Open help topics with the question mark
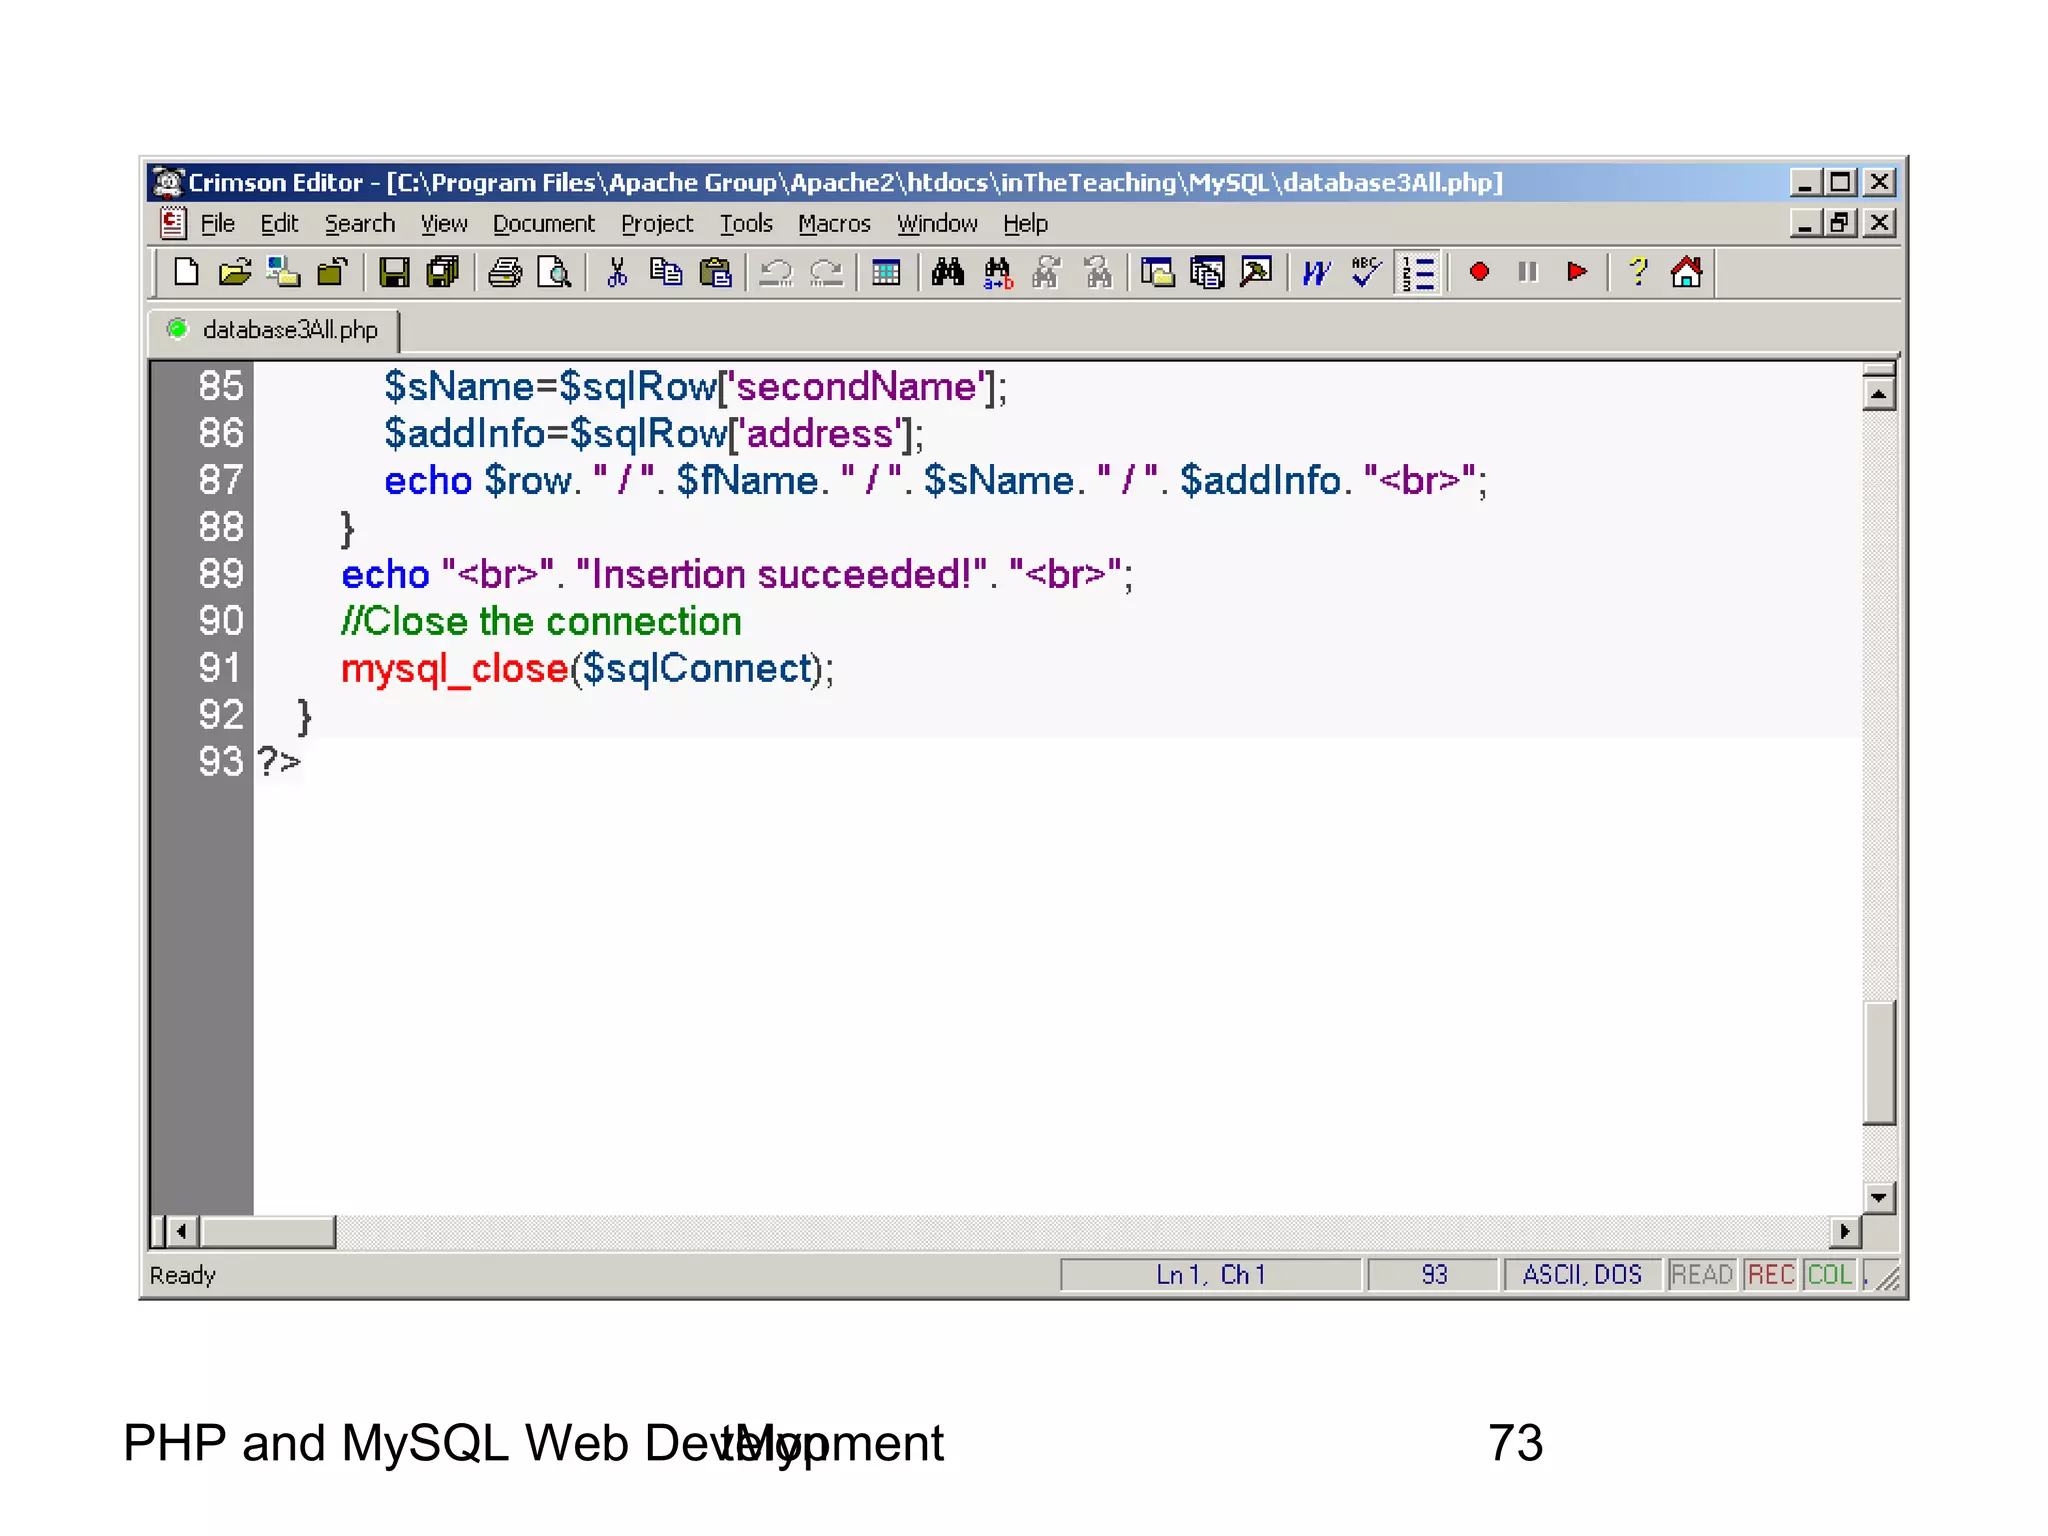2048x1536 pixels. pyautogui.click(x=1638, y=272)
